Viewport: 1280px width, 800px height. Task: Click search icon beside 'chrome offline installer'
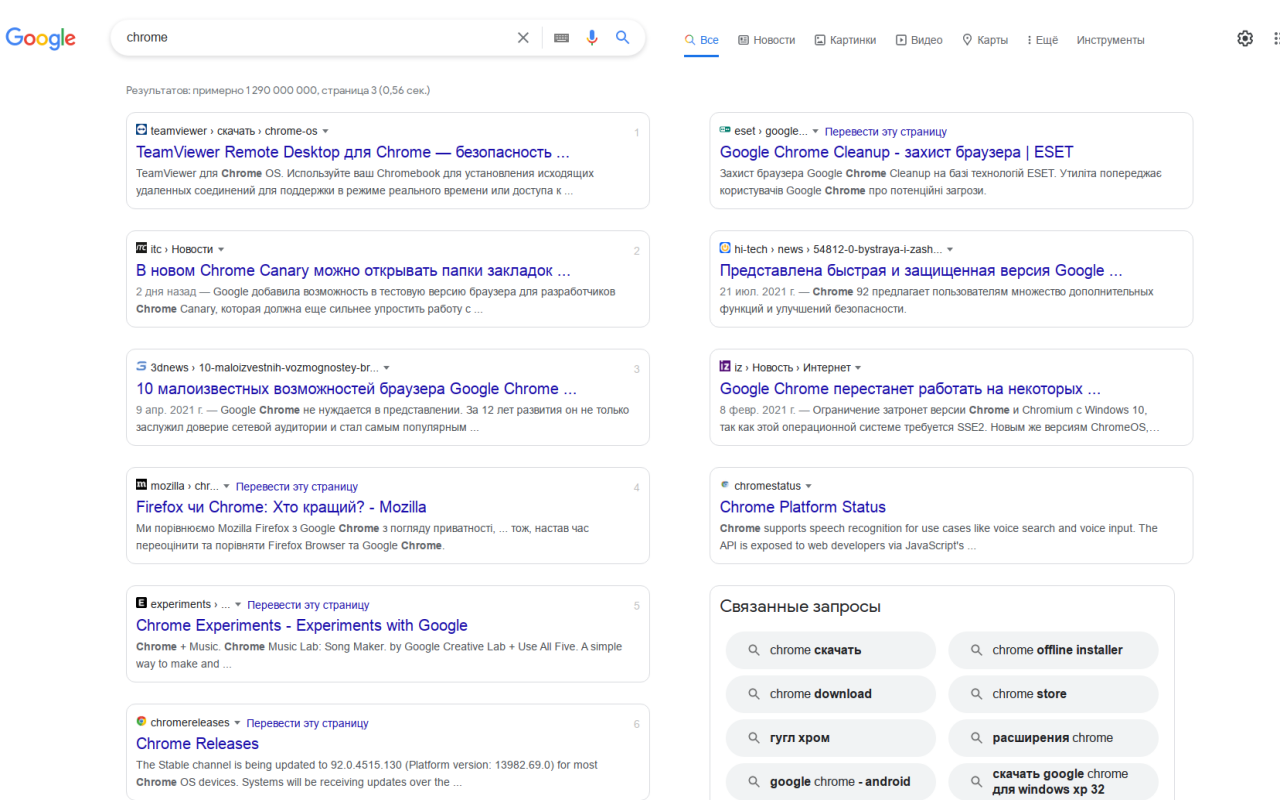coord(977,650)
